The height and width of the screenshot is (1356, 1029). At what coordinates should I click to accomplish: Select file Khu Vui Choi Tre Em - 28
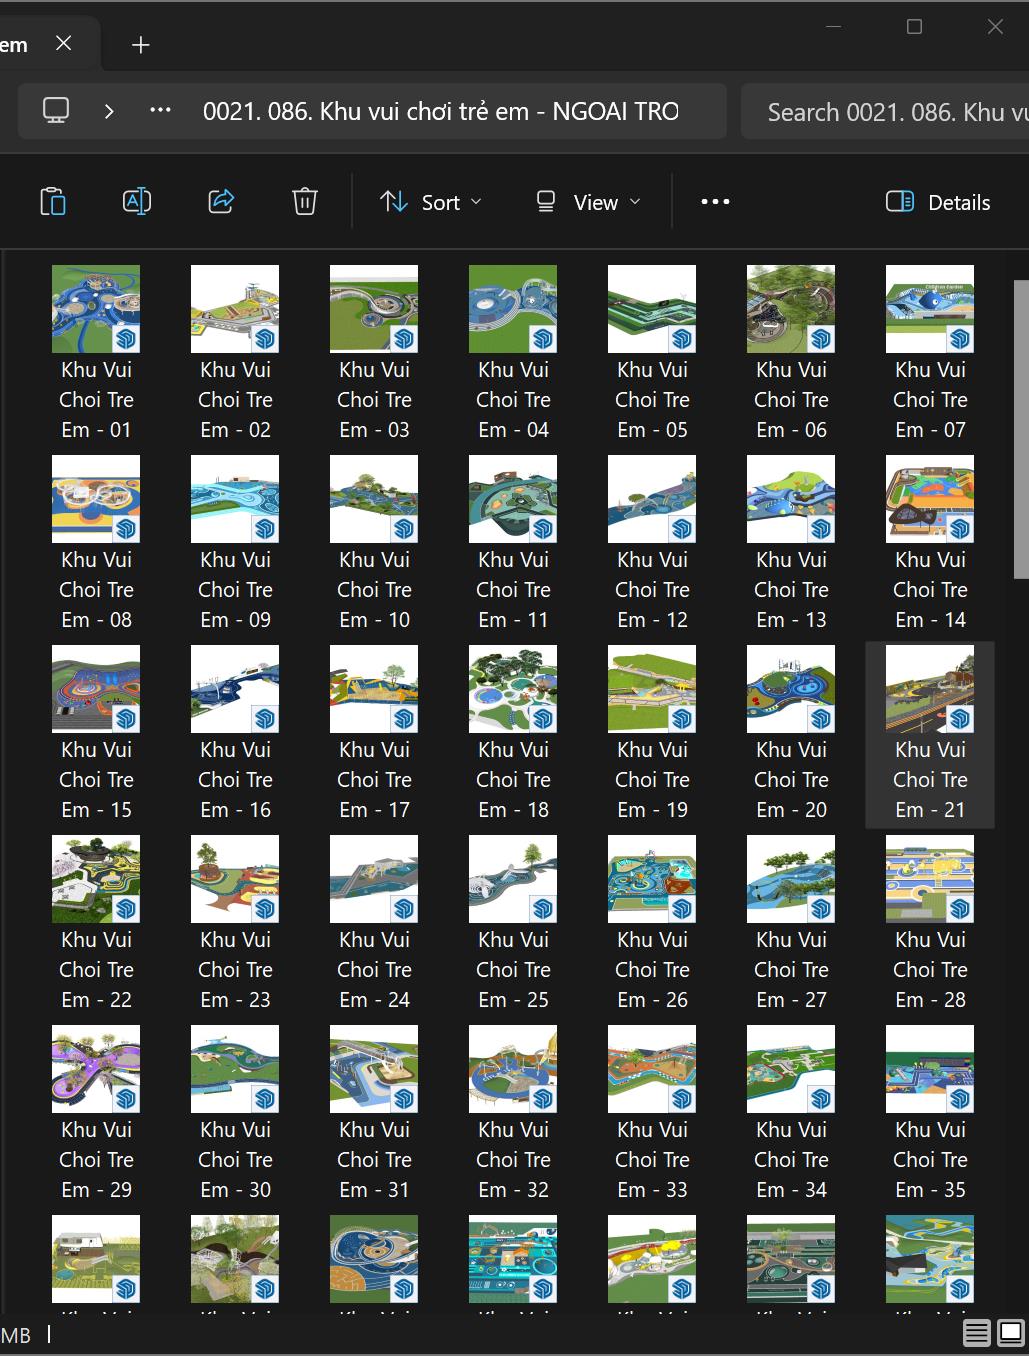coord(930,922)
